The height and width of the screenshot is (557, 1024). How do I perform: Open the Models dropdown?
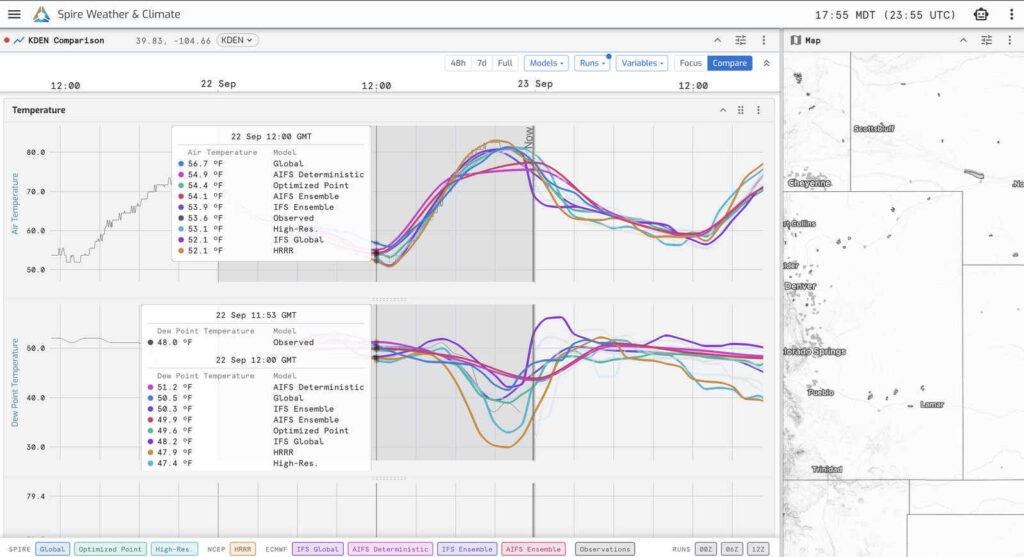546,63
